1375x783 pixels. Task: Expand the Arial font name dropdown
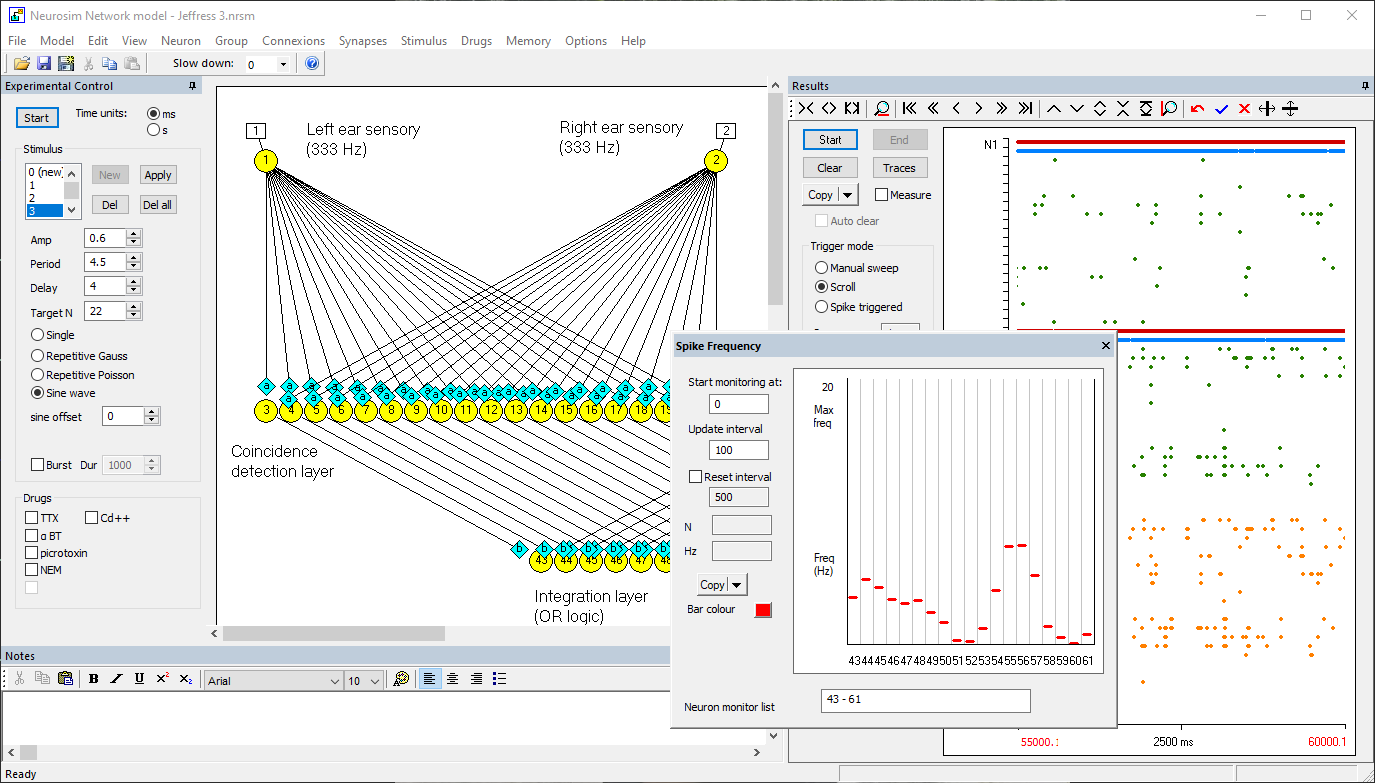(x=334, y=681)
